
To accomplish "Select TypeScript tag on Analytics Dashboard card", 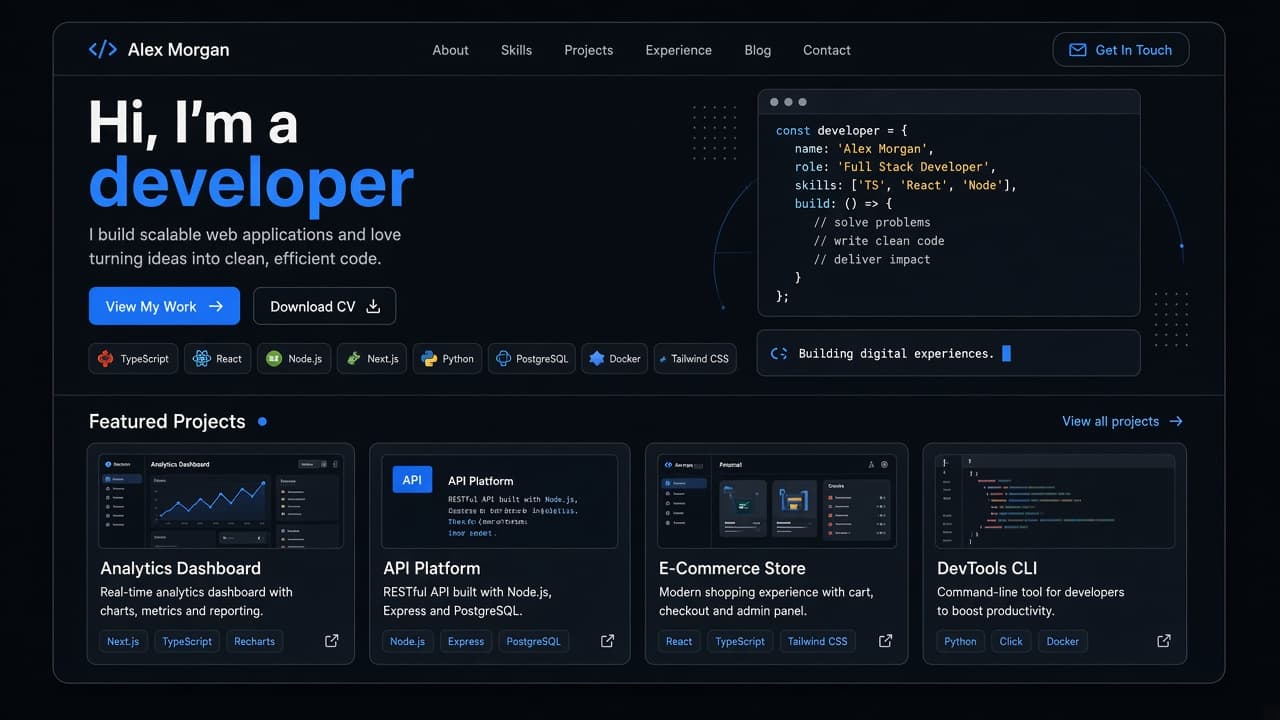I will (187, 641).
